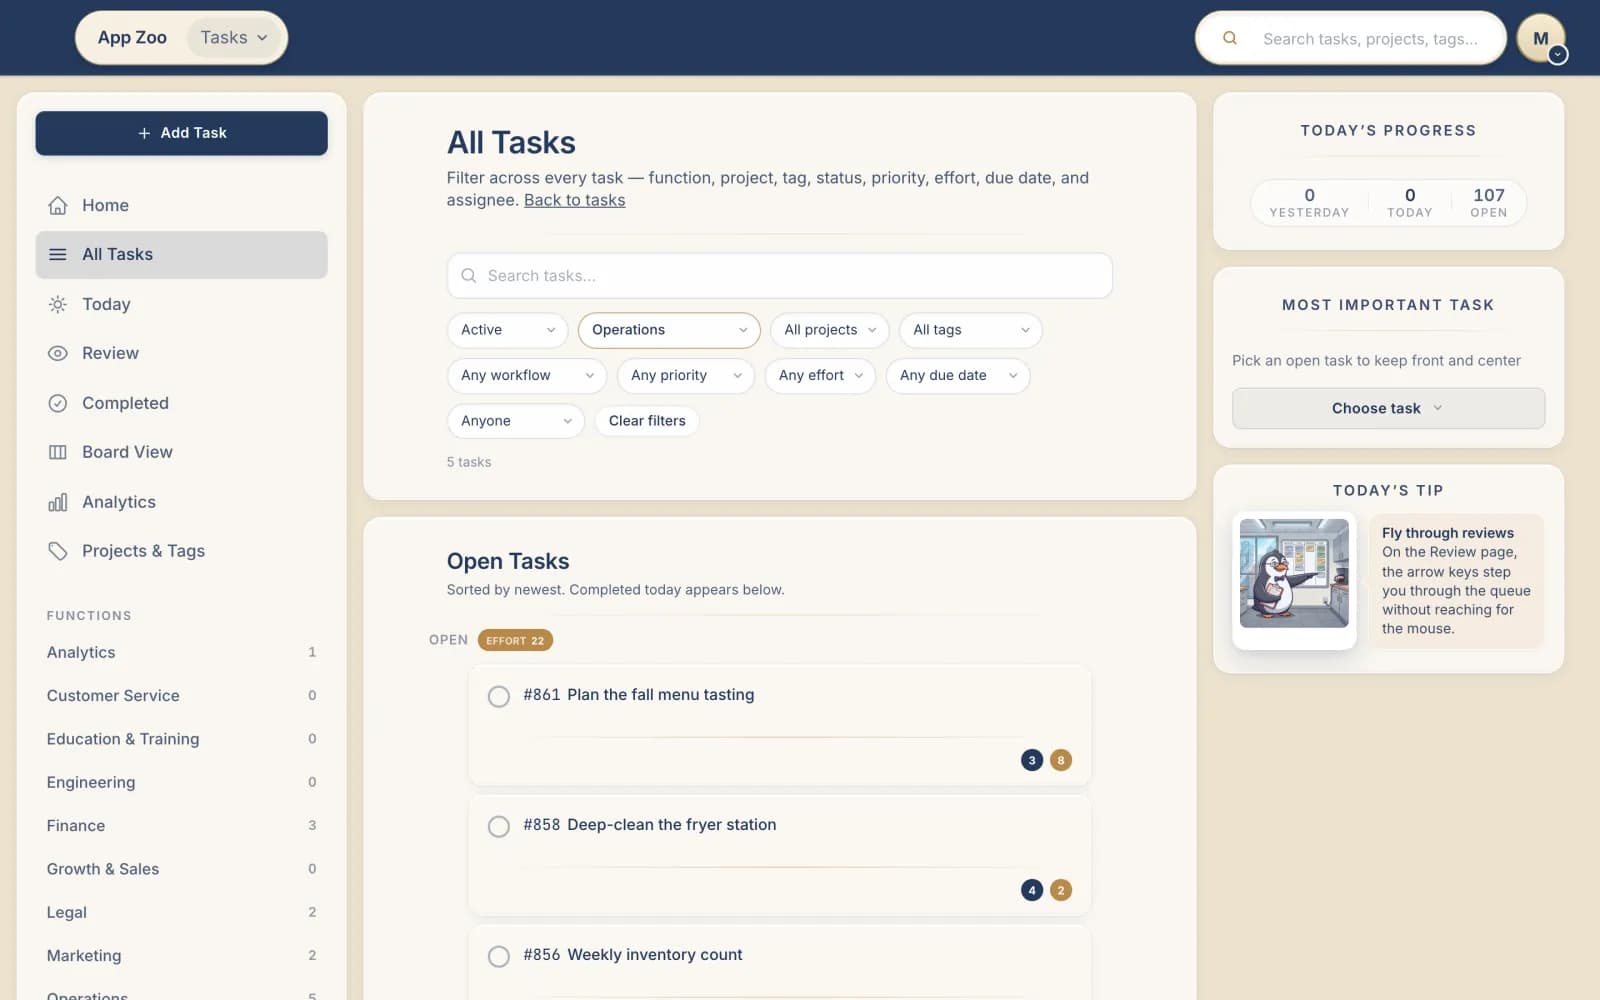Mark task #858 Deep-clean fryer station complete
This screenshot has height=1000, width=1600.
click(x=499, y=826)
